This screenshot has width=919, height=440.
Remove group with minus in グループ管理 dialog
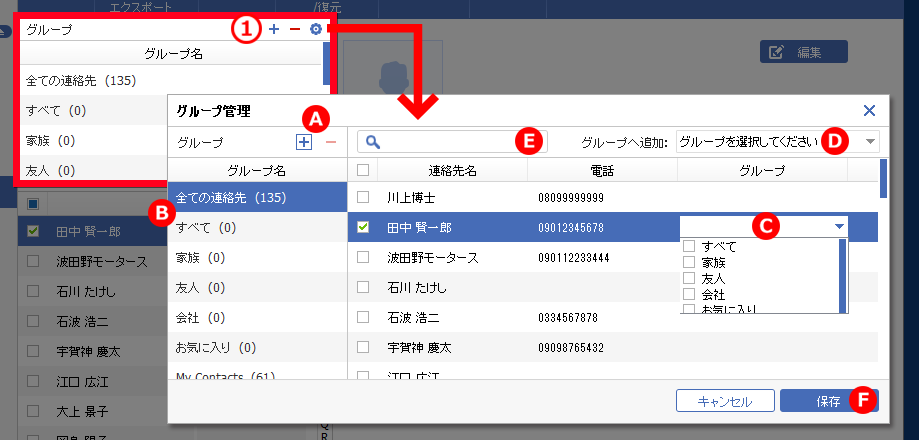pyautogui.click(x=331, y=142)
